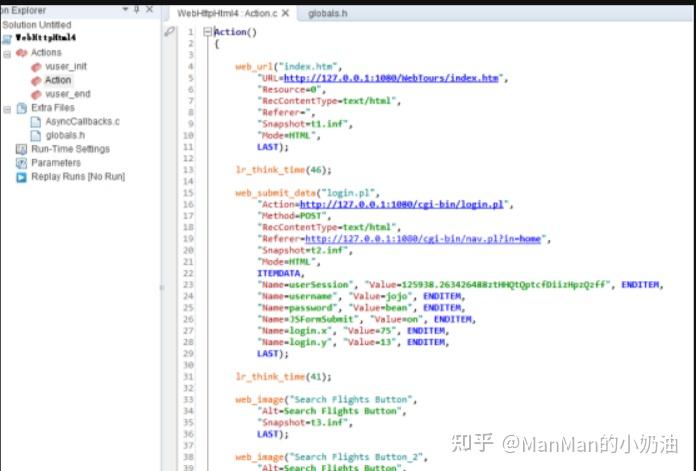Click the vuser_end action icon
This screenshot has width=696, height=471.
pos(36,95)
